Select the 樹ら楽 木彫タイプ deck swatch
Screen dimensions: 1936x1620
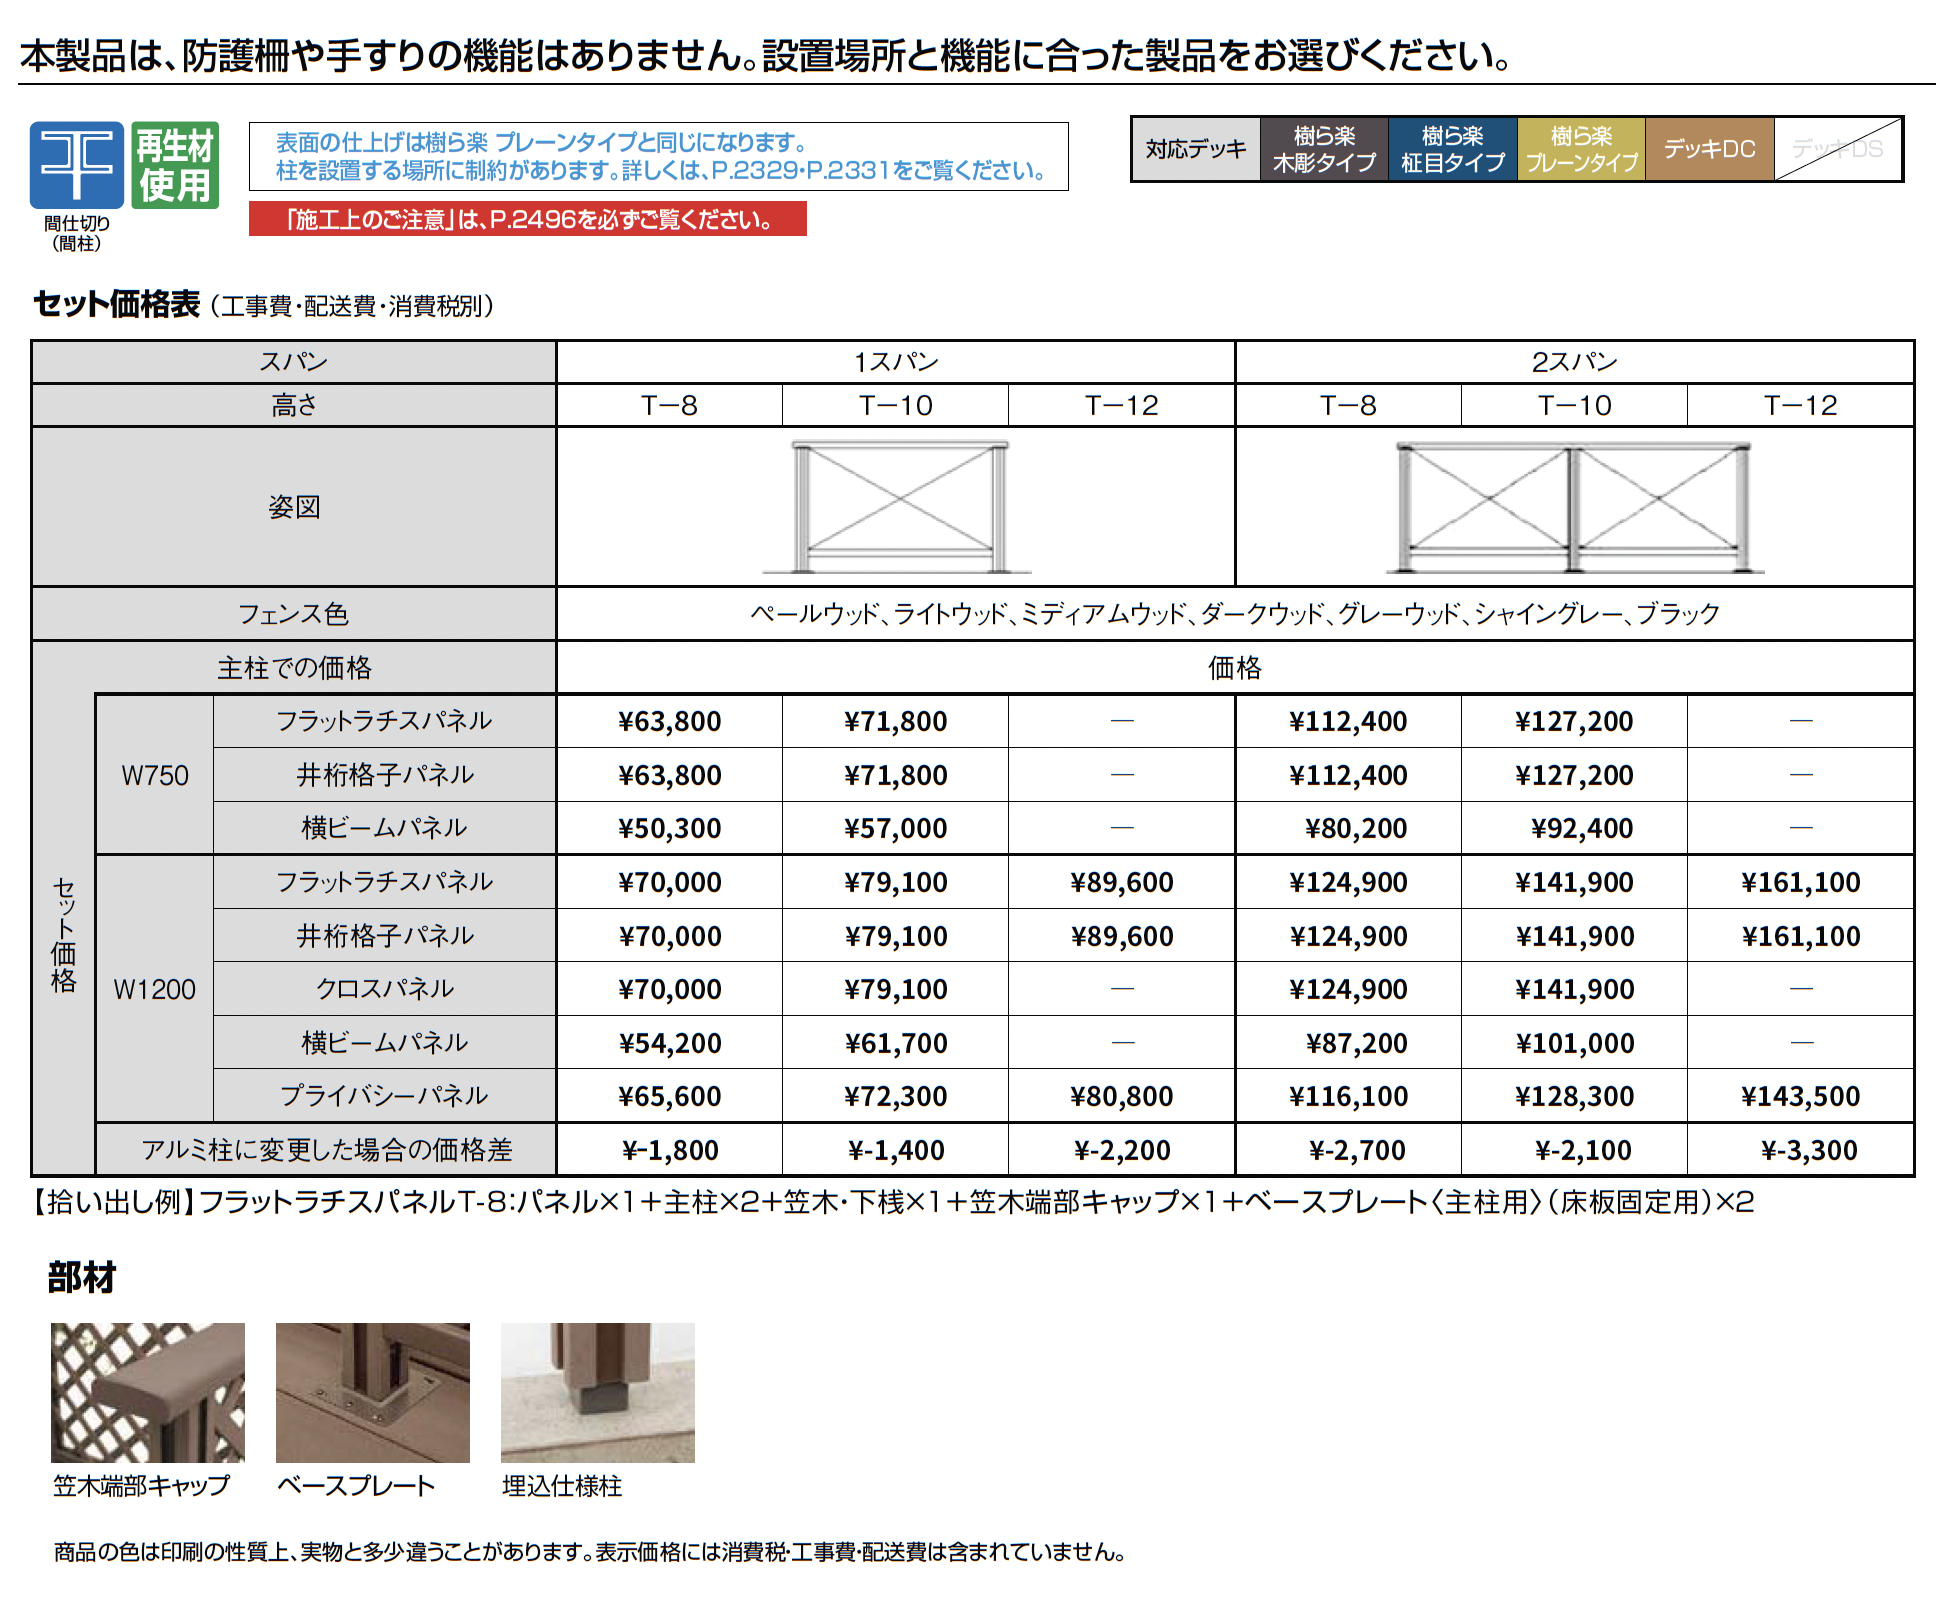pyautogui.click(x=1324, y=149)
